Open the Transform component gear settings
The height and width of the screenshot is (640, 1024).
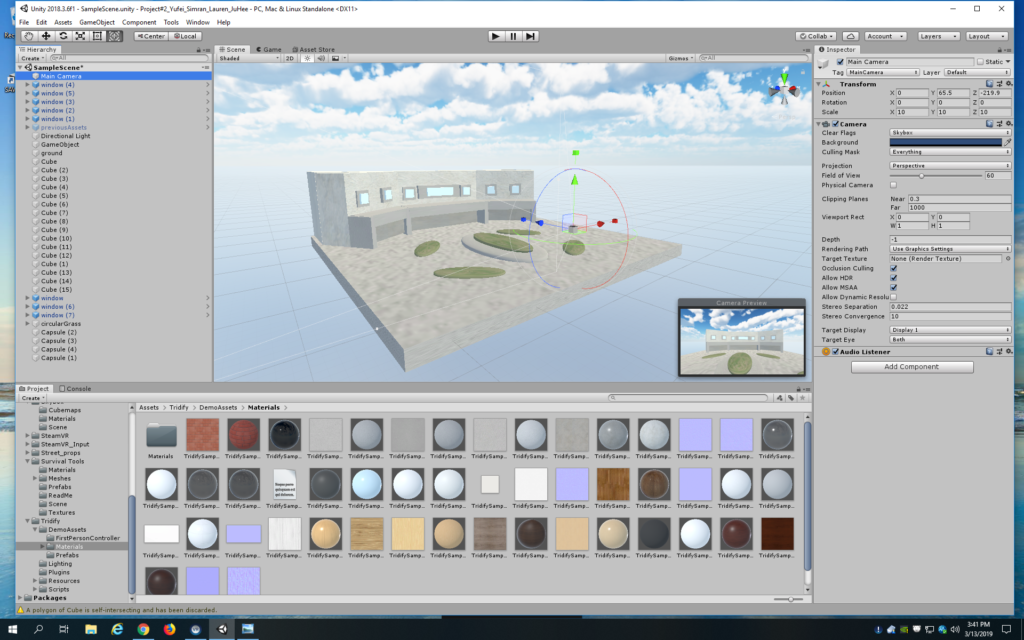(1009, 84)
